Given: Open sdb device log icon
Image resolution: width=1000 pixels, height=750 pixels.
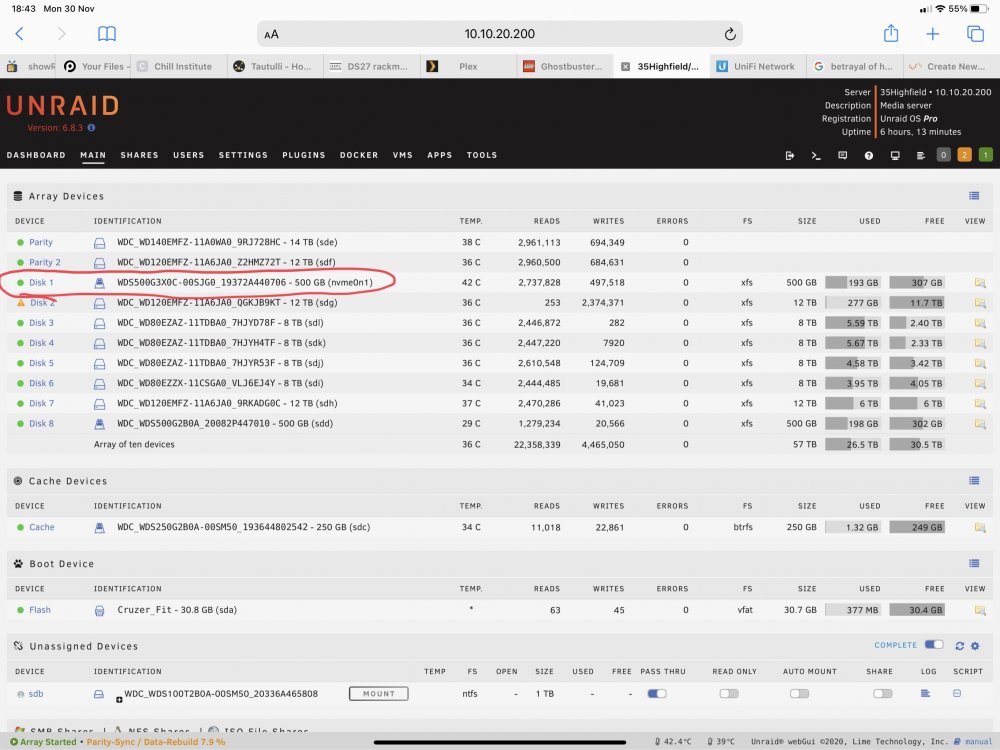Looking at the screenshot, I should [x=925, y=693].
